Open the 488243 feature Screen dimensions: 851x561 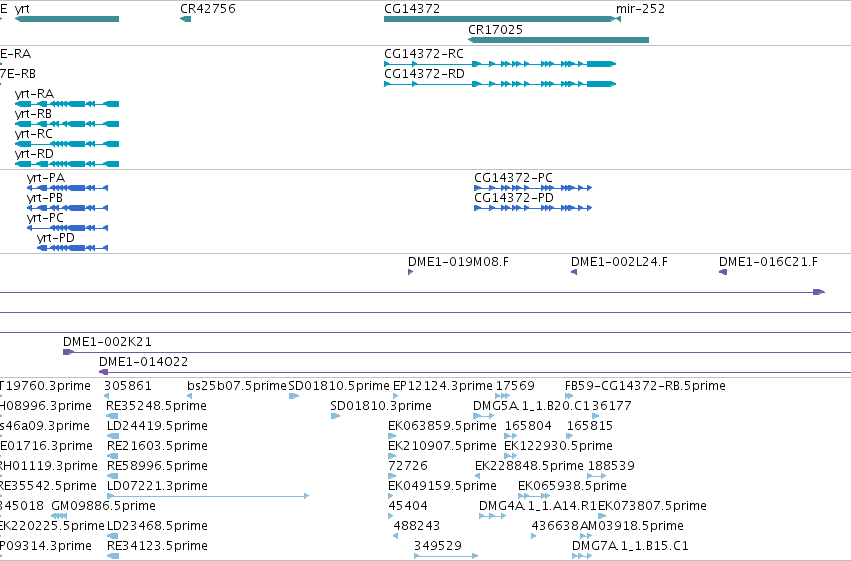(395, 537)
